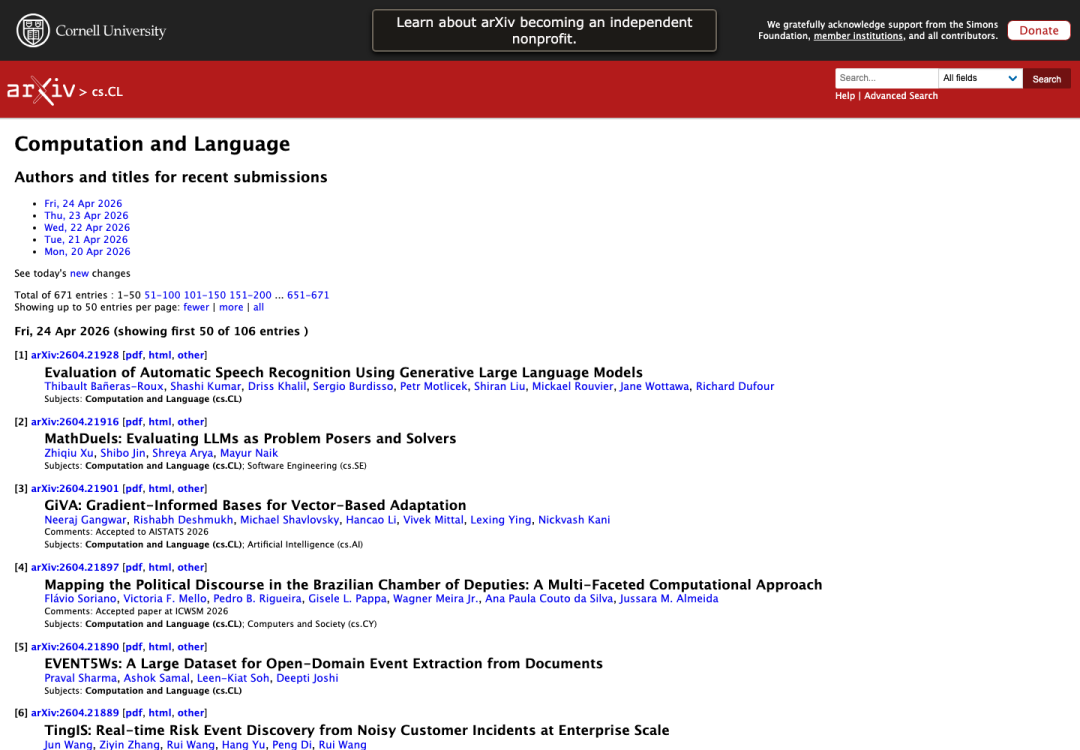Viewport: 1080px width, 750px height.
Task: Open author Gisele L. Pappa
Action: click(x=347, y=598)
